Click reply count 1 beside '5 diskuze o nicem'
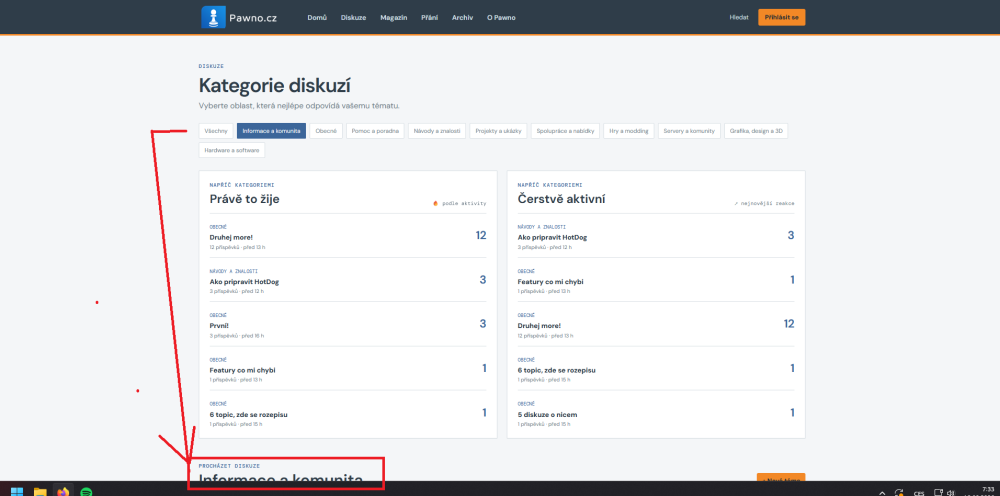Viewport: 1000px width, 496px height. pos(792,412)
